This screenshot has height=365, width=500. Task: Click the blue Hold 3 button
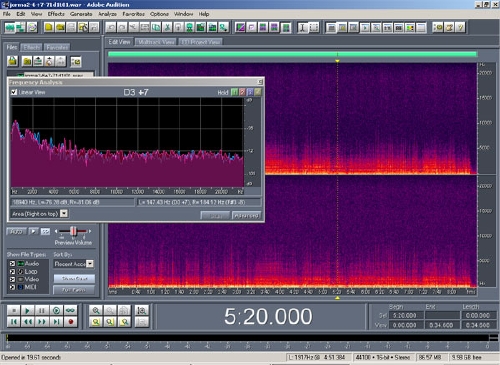[250, 92]
